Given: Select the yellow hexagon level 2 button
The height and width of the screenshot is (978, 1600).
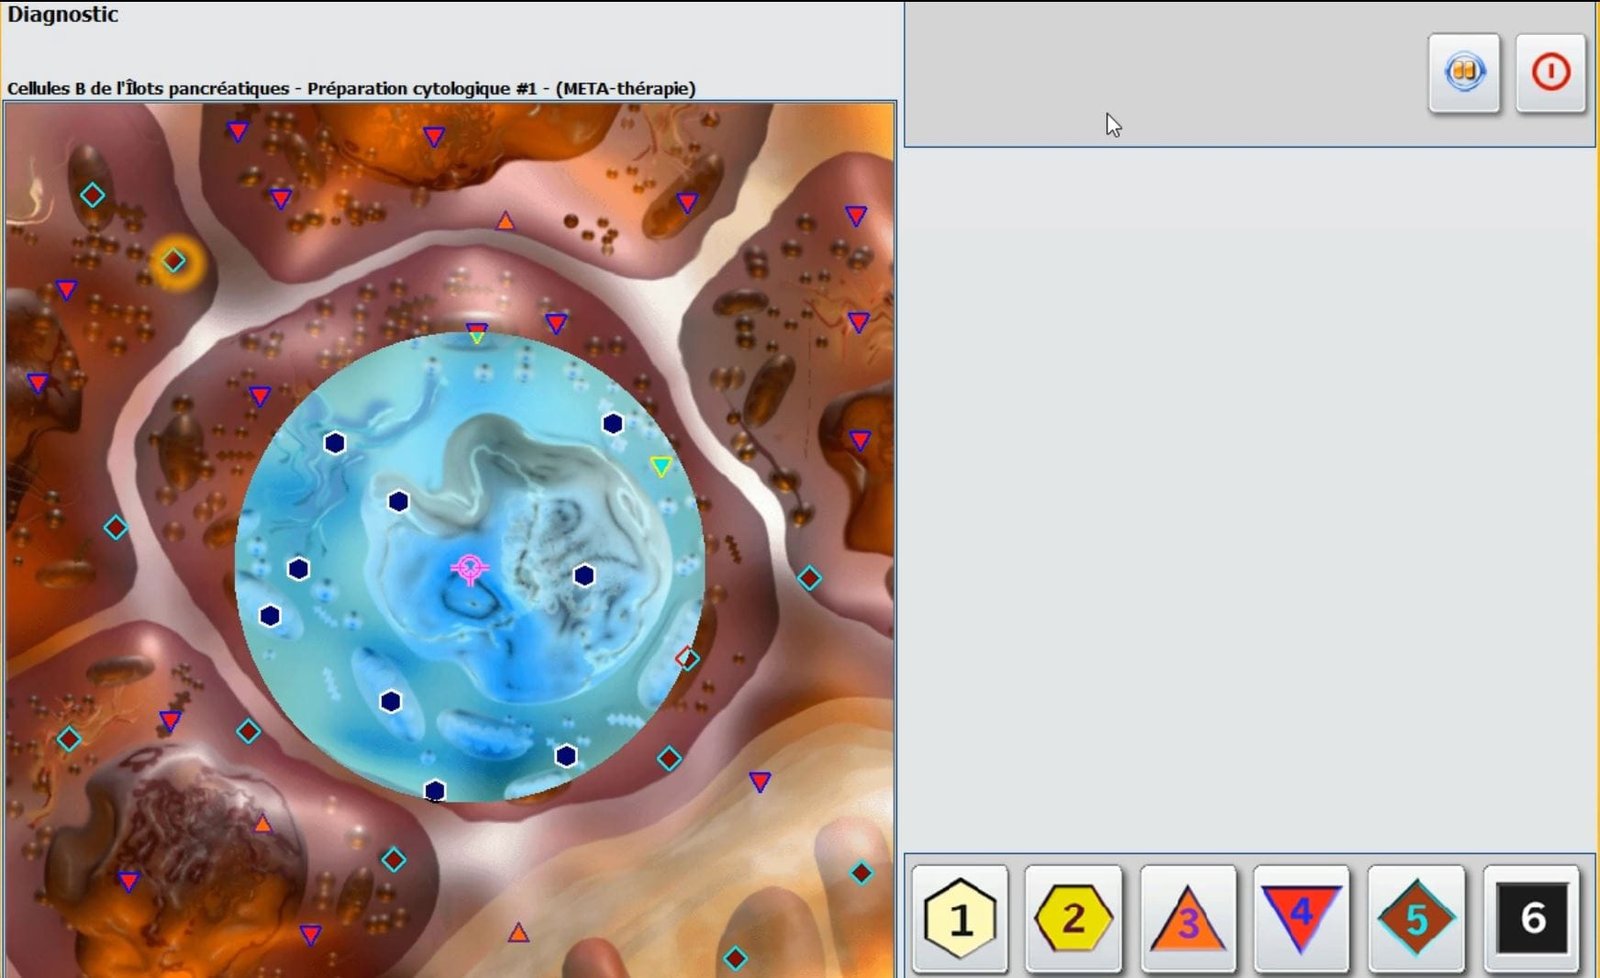Looking at the screenshot, I should [1073, 918].
